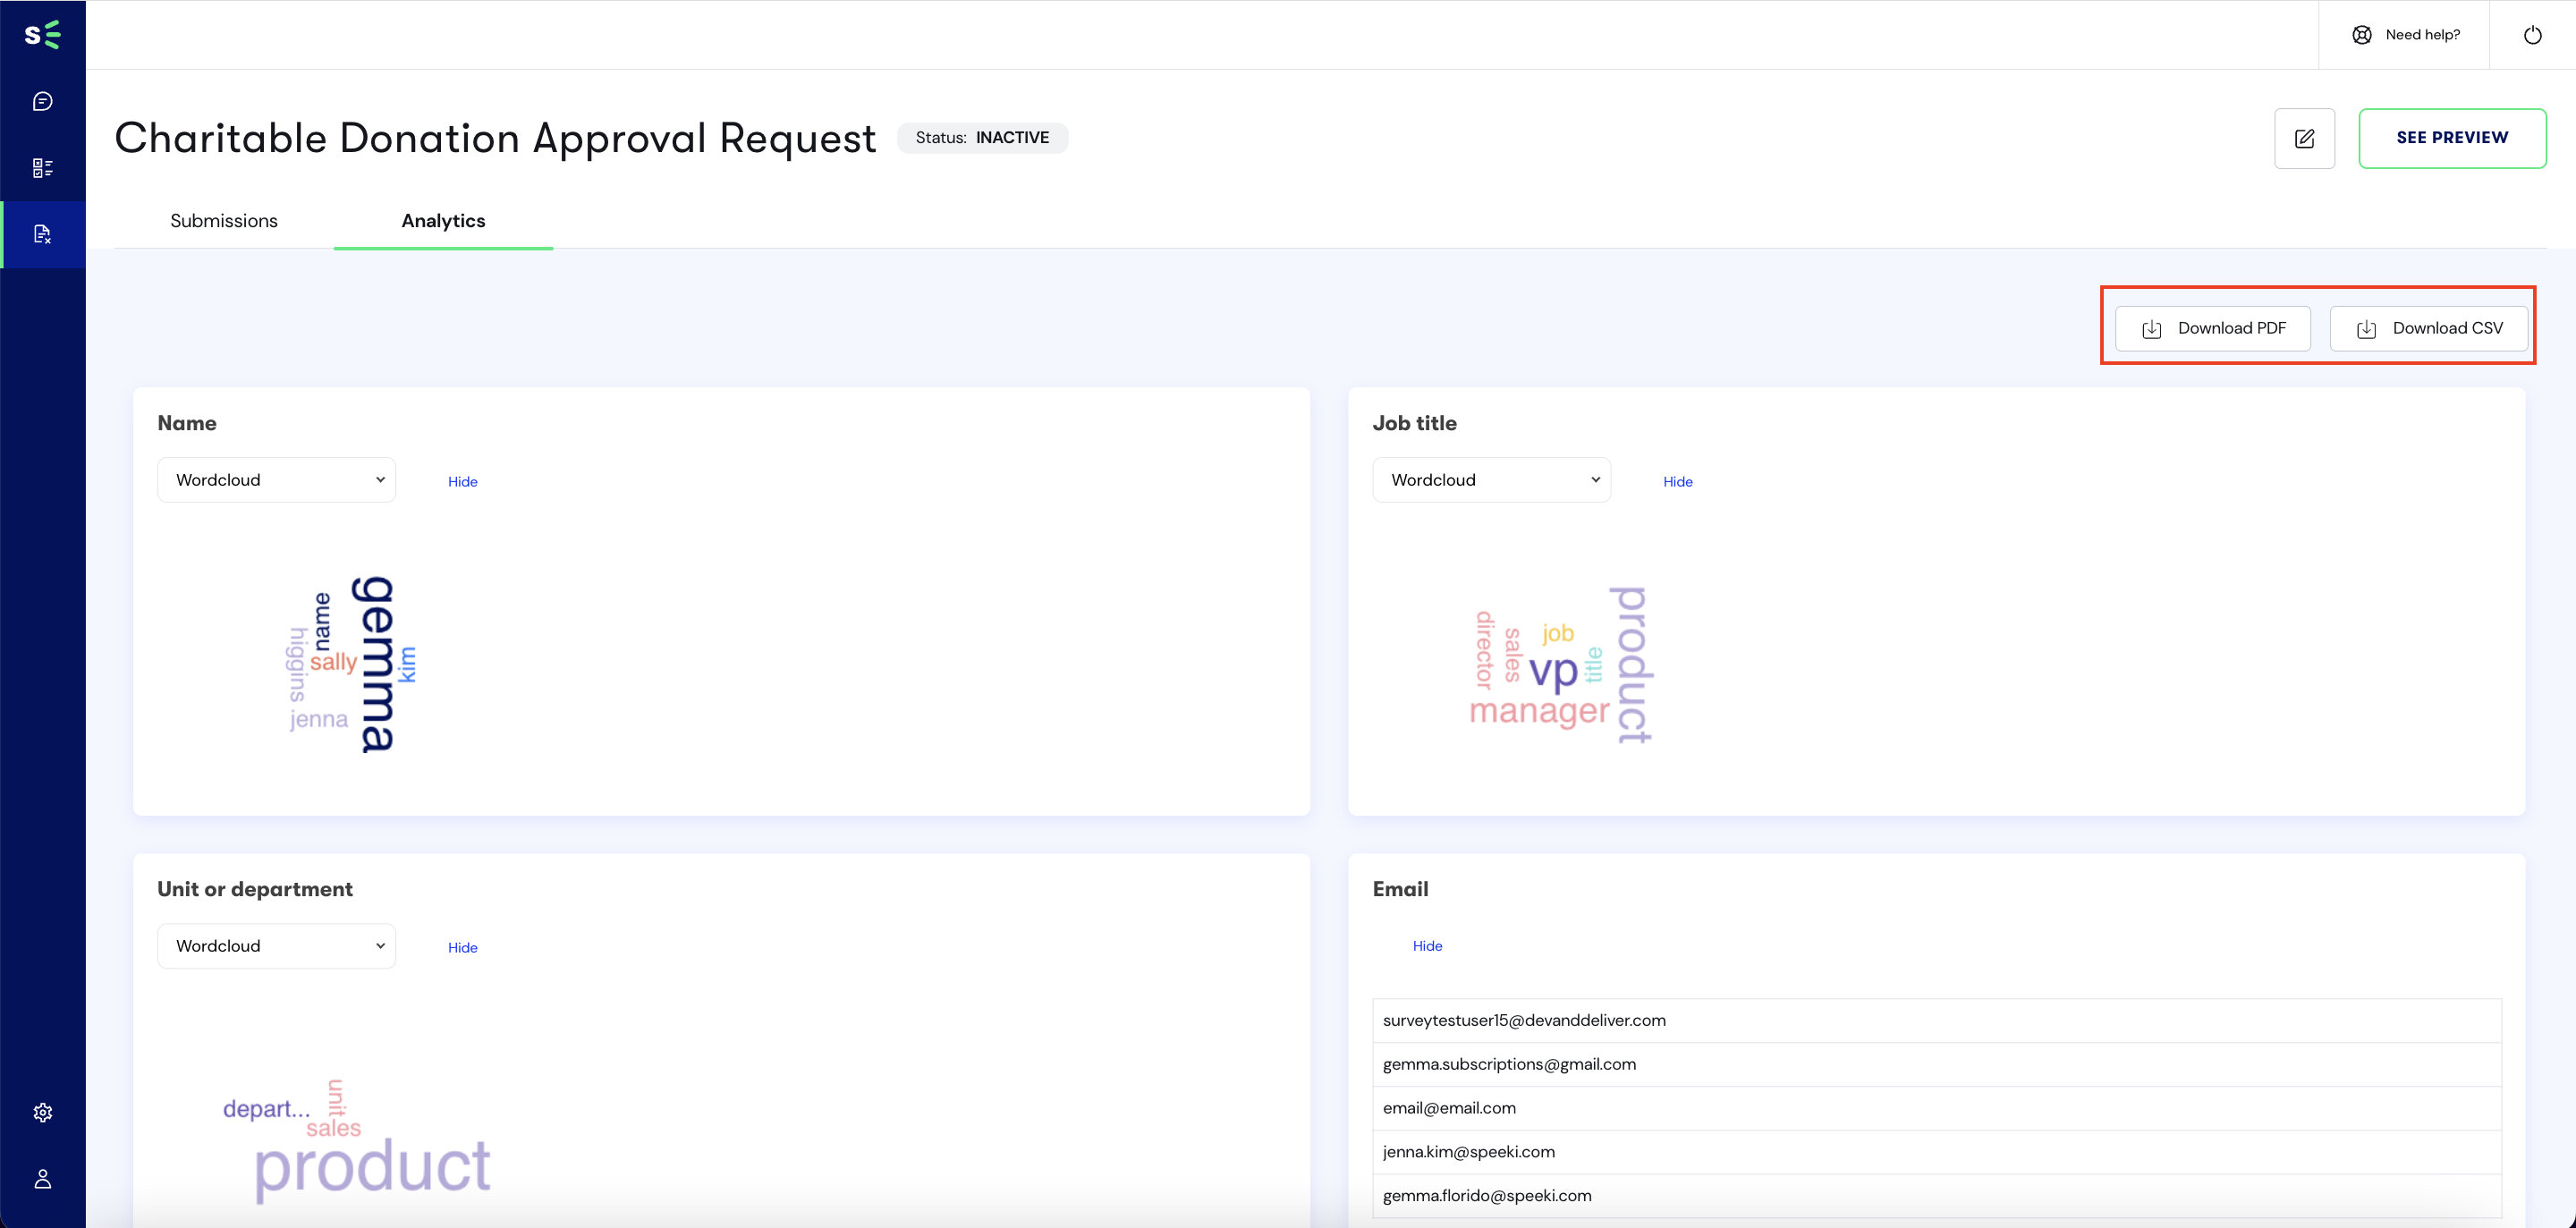Hide the Job title wordcloud section

tap(1677, 479)
